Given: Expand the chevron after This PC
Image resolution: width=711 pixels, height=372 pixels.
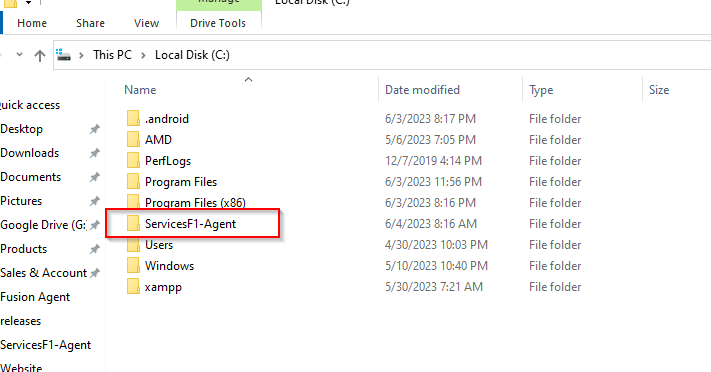Looking at the screenshot, I should [x=143, y=55].
